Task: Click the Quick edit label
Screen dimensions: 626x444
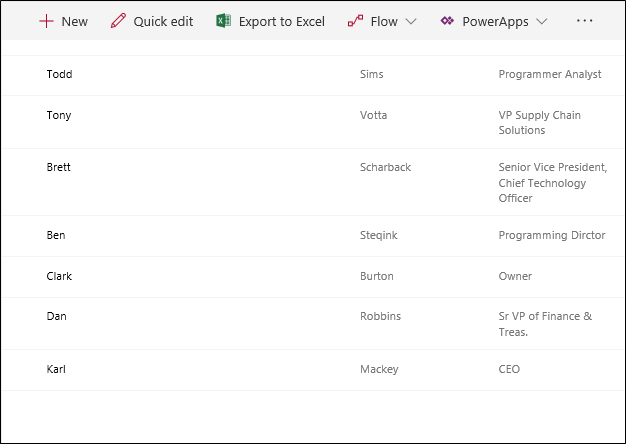Action: (163, 22)
